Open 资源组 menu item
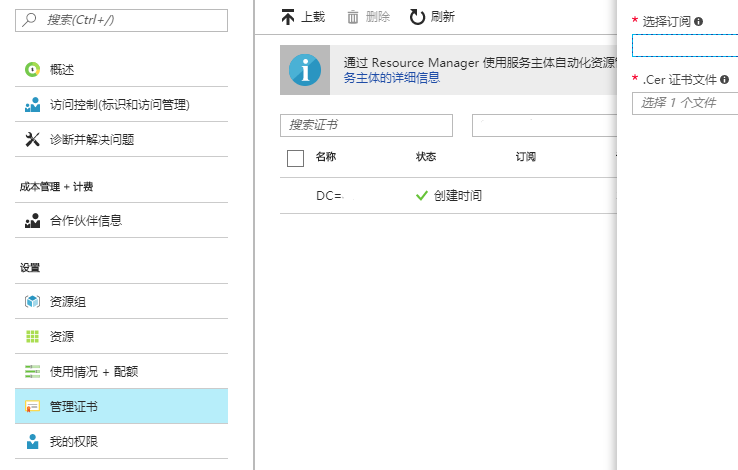 (x=121, y=302)
